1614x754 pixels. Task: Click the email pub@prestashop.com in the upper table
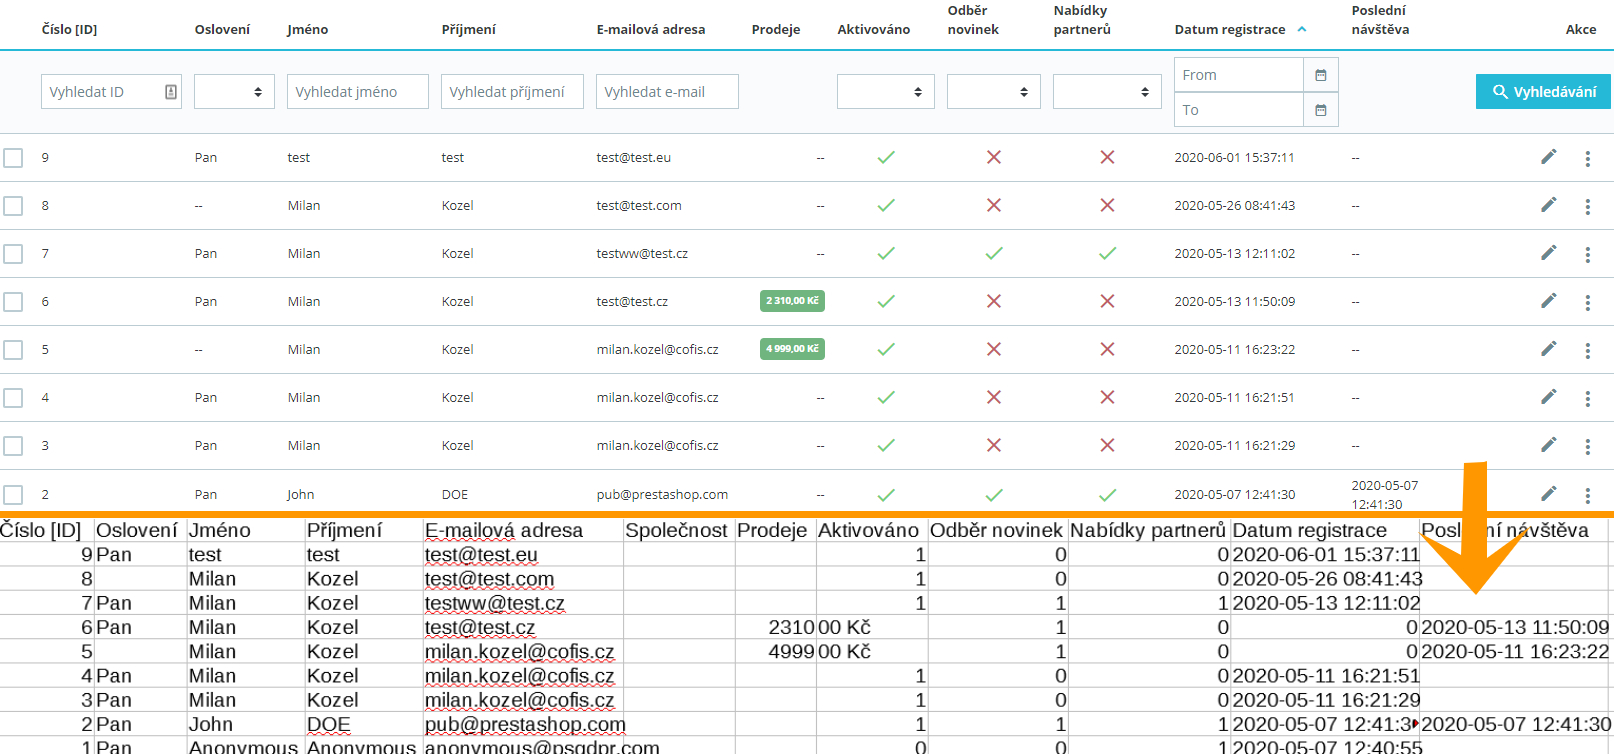[662, 494]
